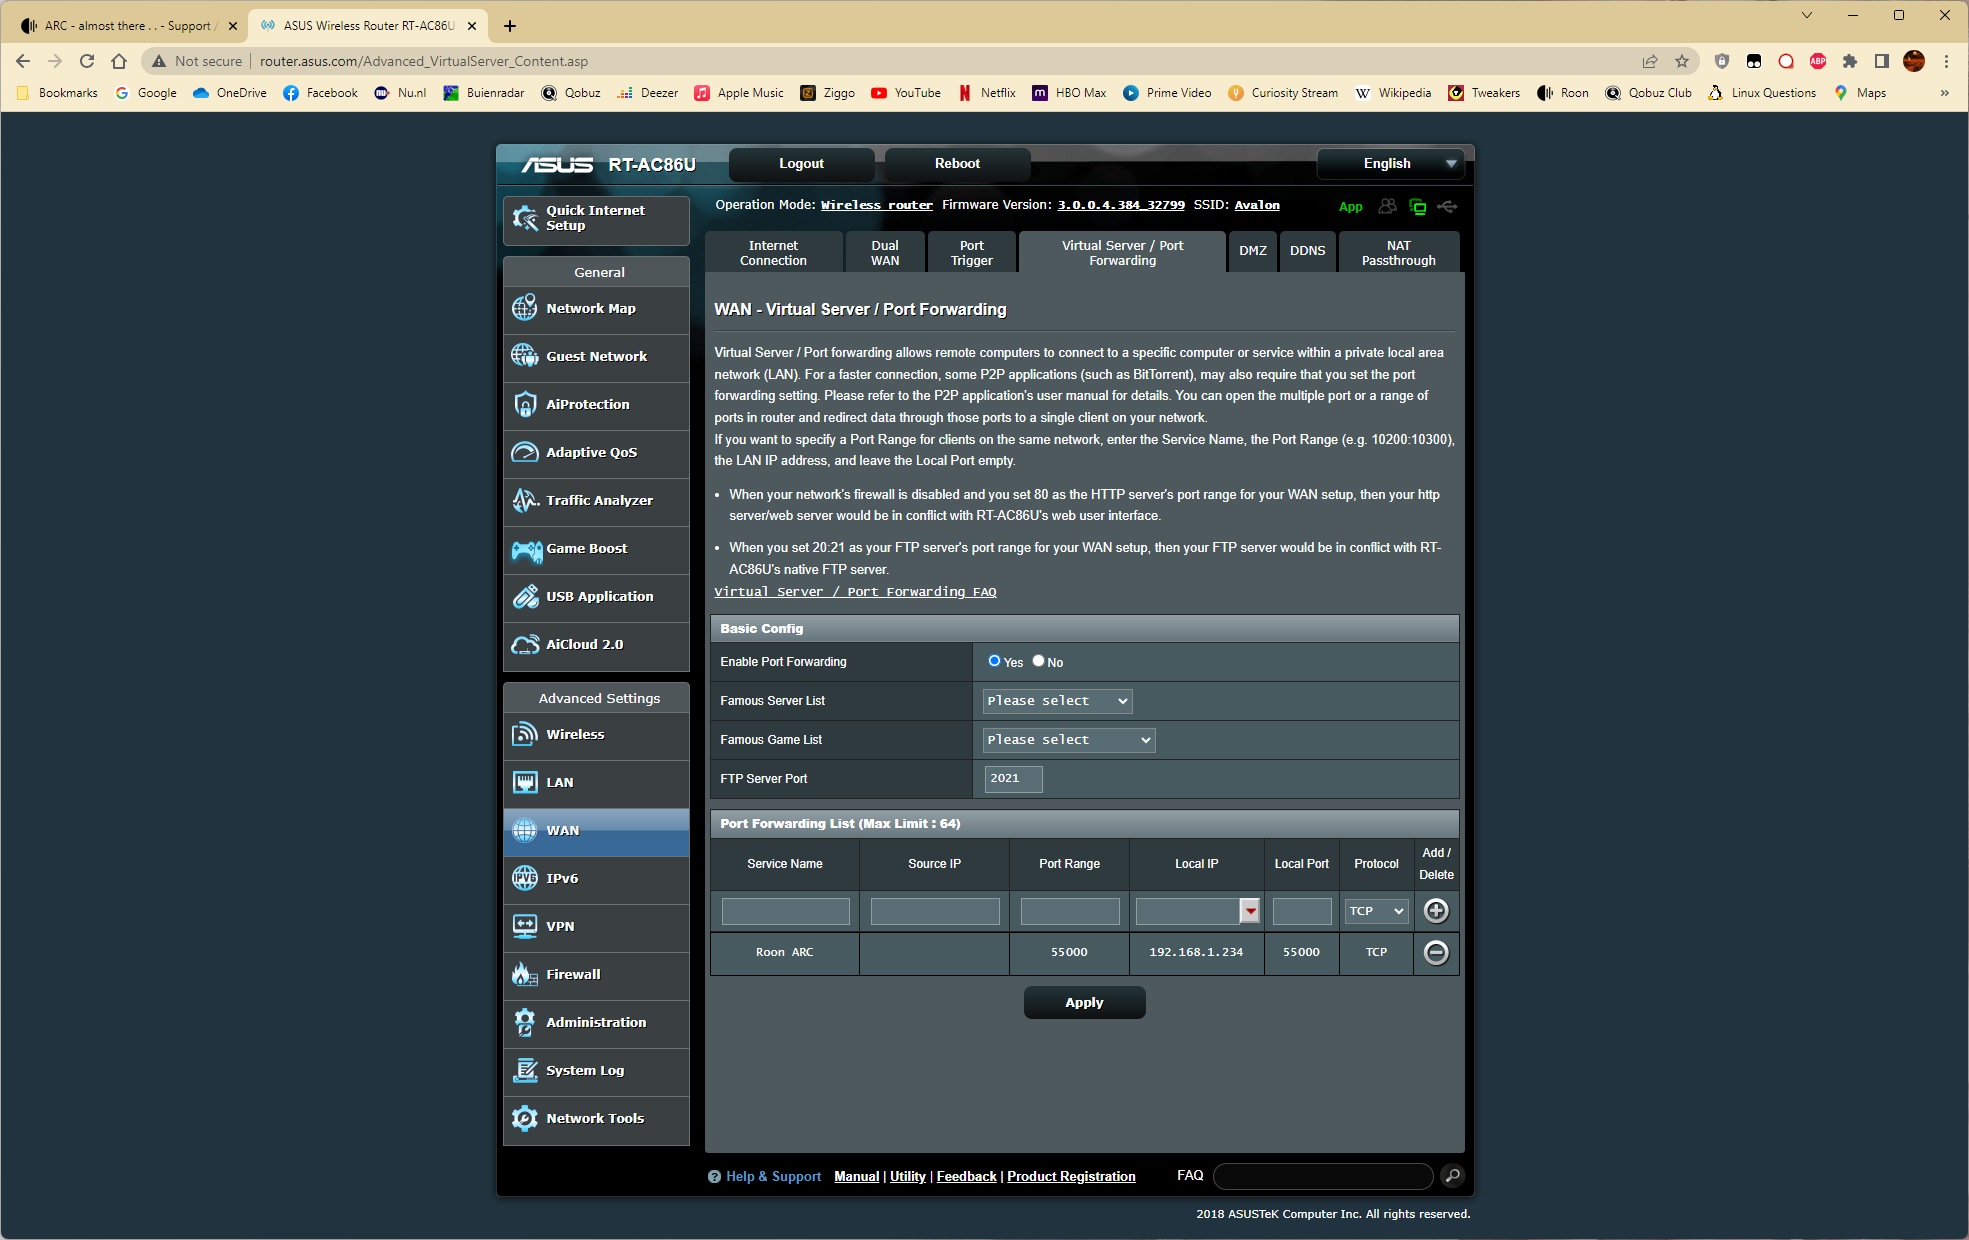The image size is (1969, 1240).
Task: Open Traffic Analyzer page
Action: (x=596, y=501)
